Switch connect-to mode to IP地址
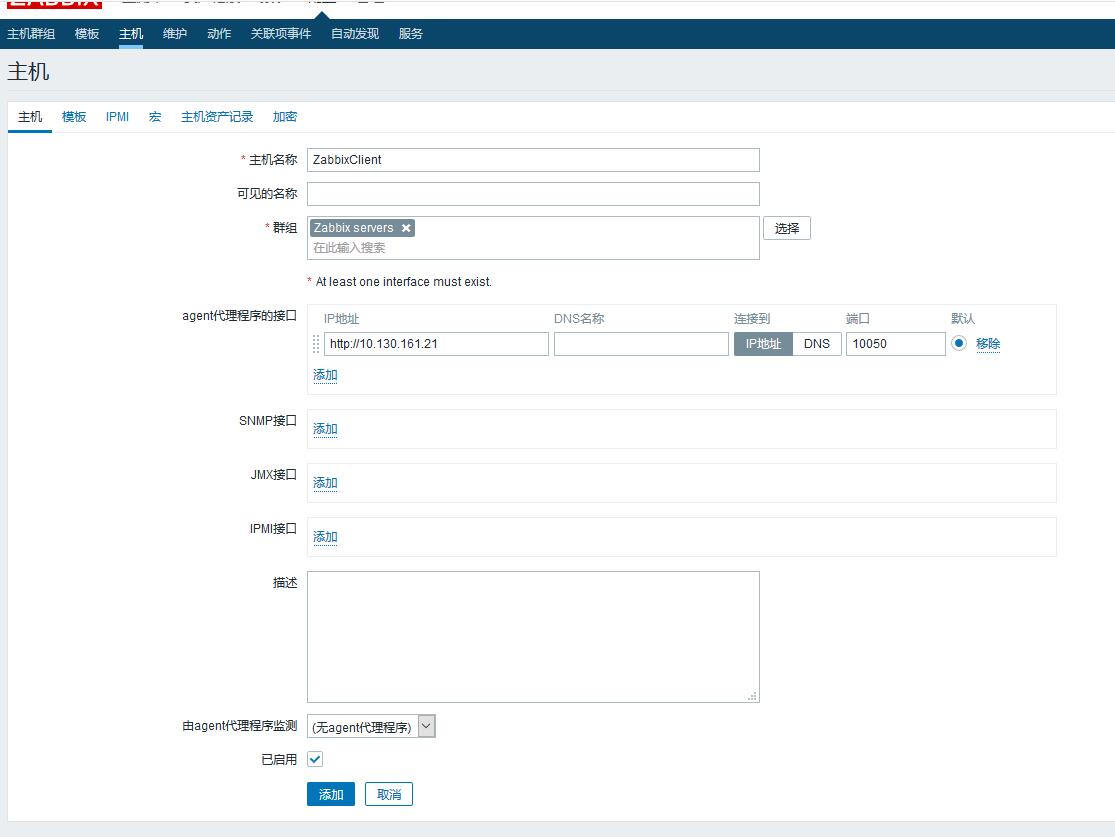The image size is (1115, 837). [x=763, y=344]
